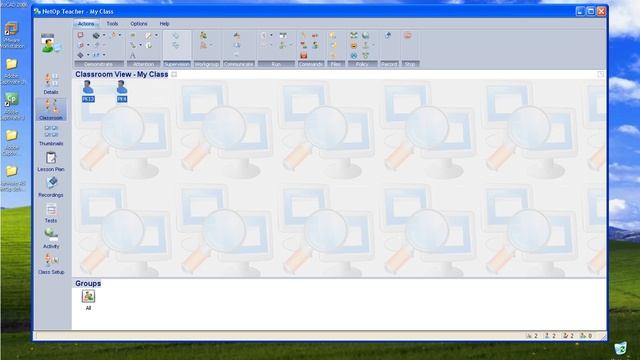Open the Cp Adobe Captivate desktop shortcut
This screenshot has height=360, width=640.
point(11,99)
